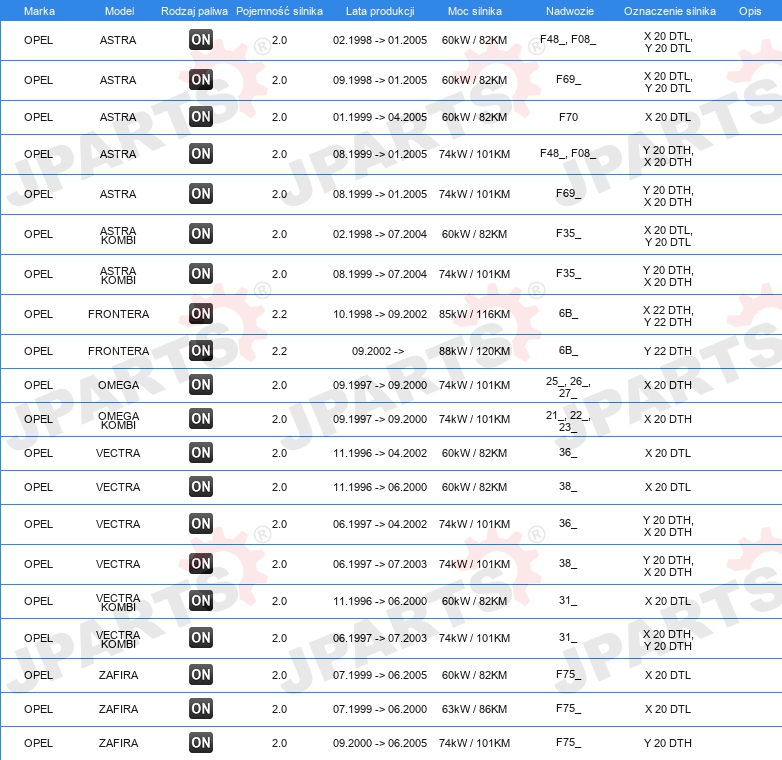This screenshot has height=760, width=782.
Task: Click the ON icon for Astra 02.1998 -> 01.2005
Action: 201,40
